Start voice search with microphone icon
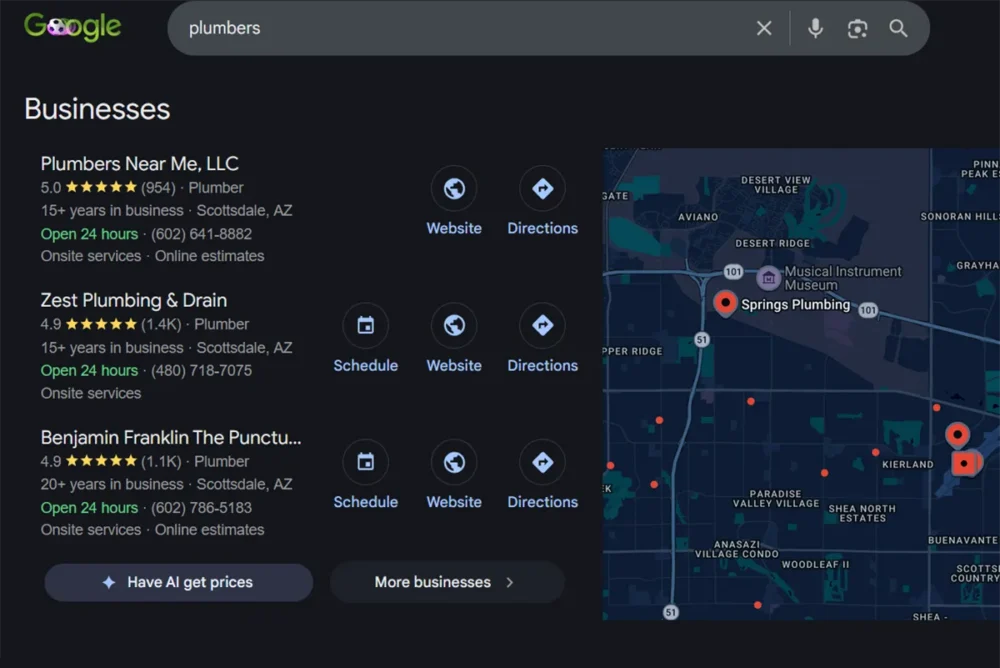This screenshot has height=668, width=1000. click(815, 28)
